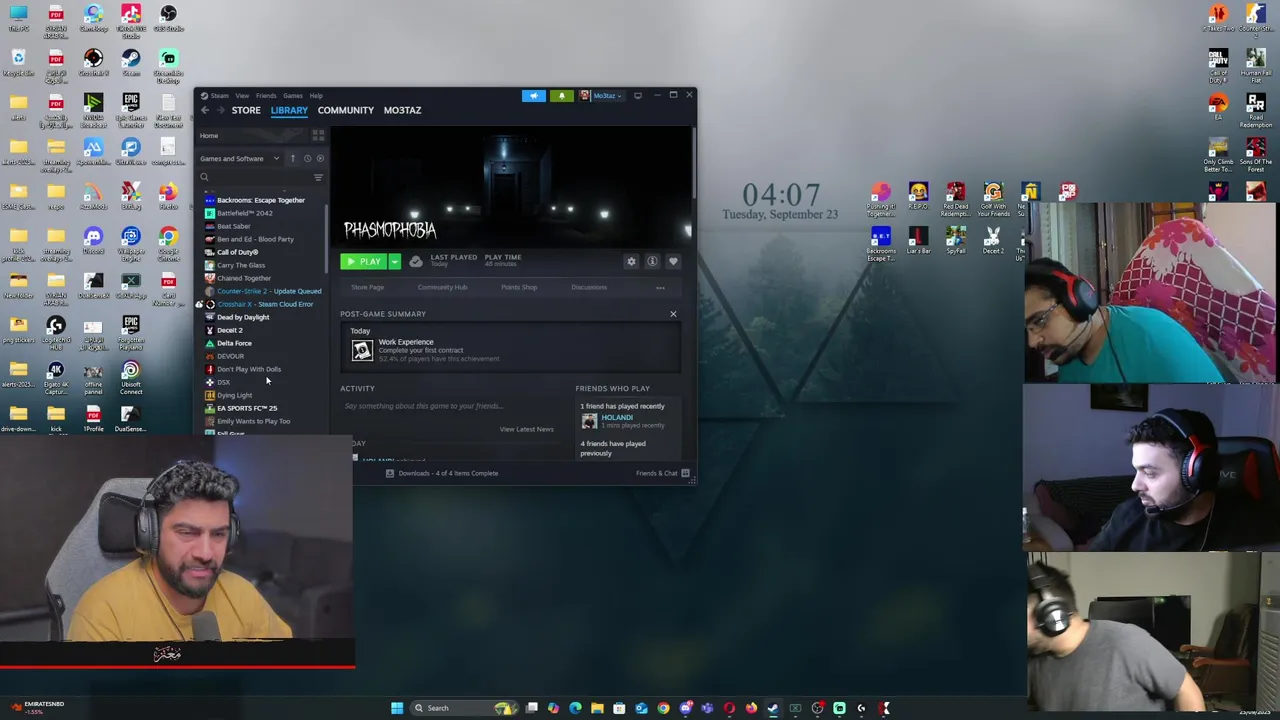Click the Phasmophobia game info icon
The width and height of the screenshot is (1280, 720).
tap(652, 262)
